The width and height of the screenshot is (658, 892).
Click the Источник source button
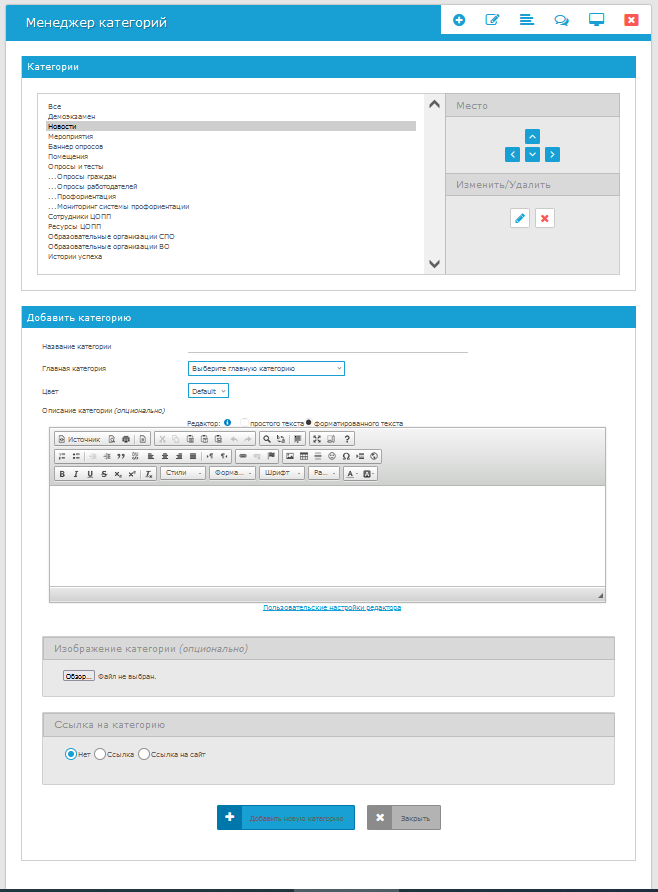79,439
